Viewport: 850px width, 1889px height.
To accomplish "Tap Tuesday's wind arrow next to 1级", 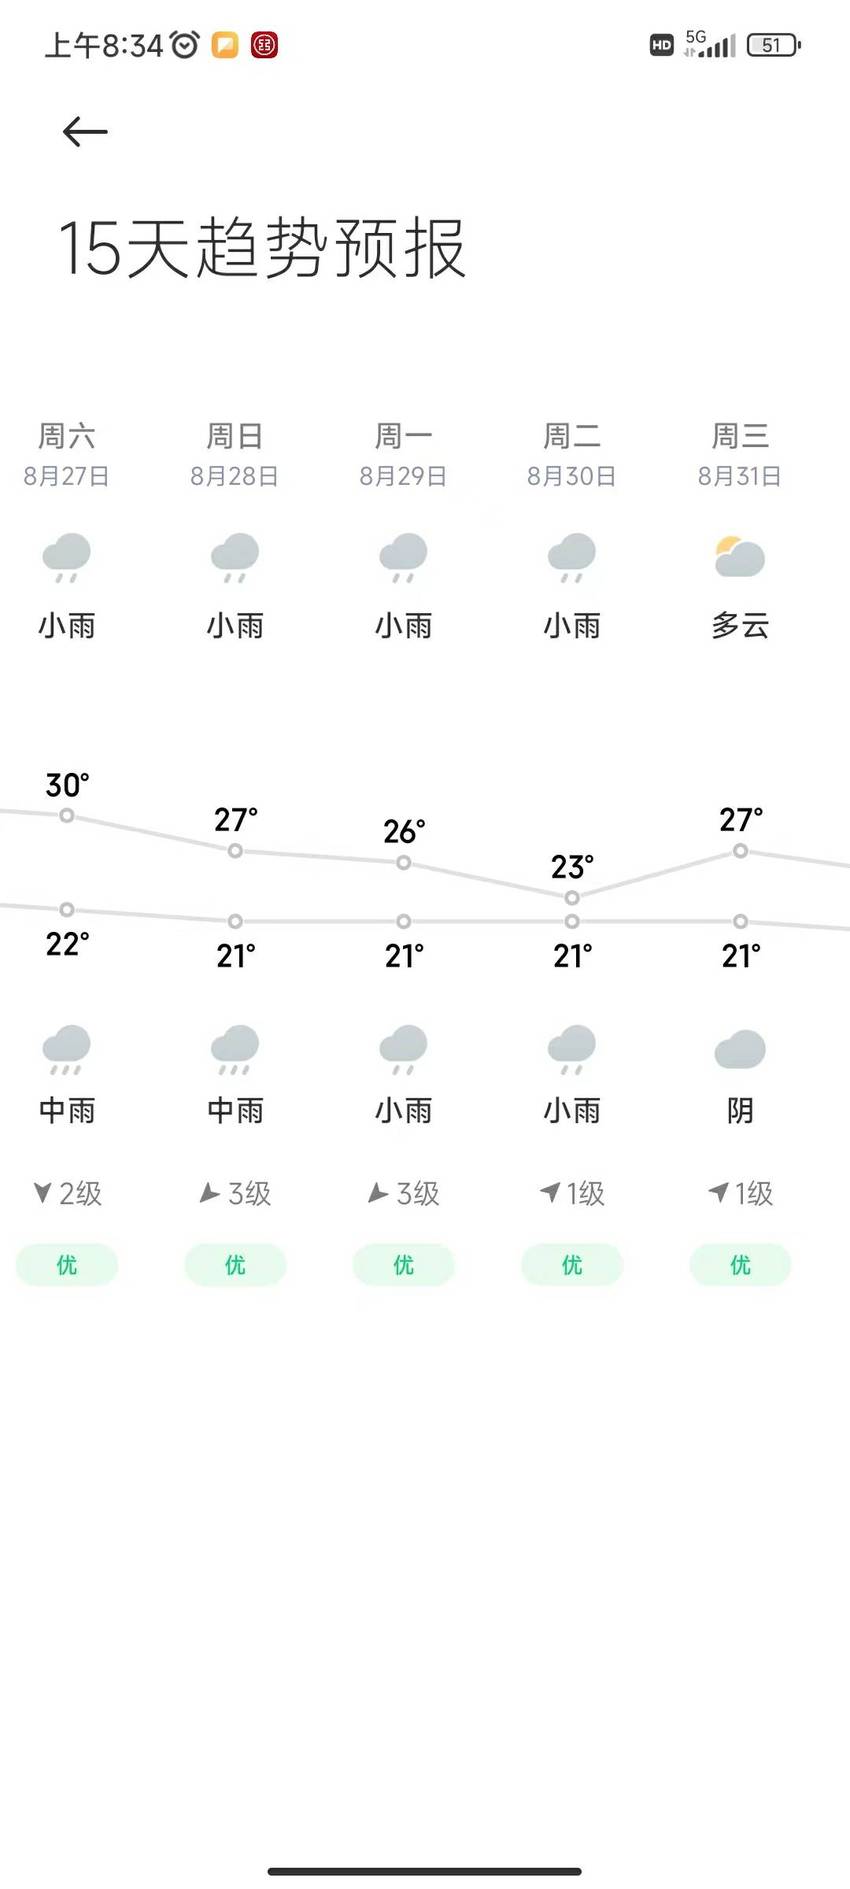I will click(x=549, y=1192).
